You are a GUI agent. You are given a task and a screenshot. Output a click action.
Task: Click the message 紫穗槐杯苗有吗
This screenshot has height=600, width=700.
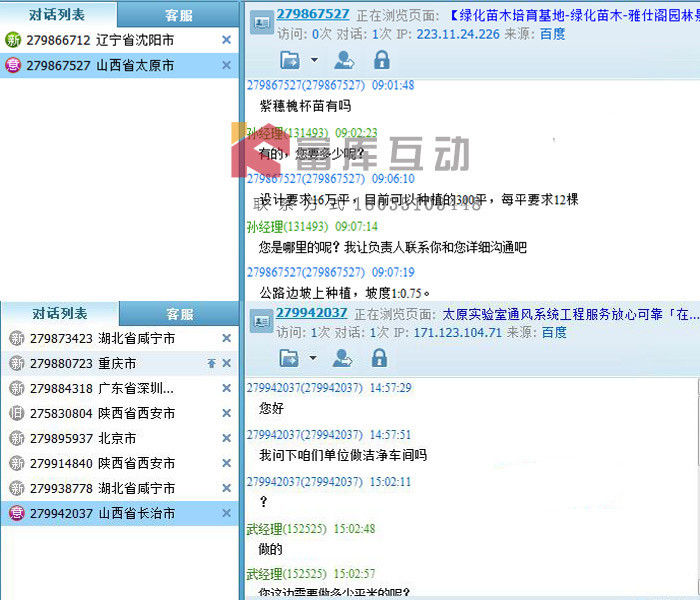pos(305,106)
